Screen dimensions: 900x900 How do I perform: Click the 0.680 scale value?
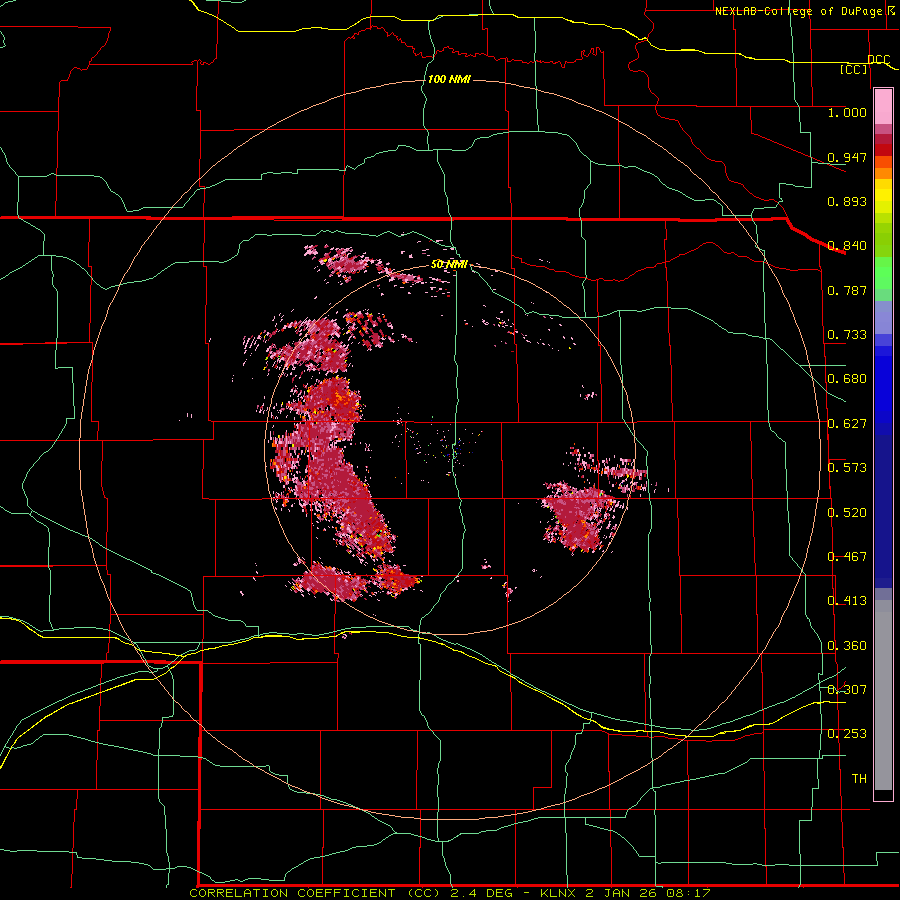tap(847, 379)
